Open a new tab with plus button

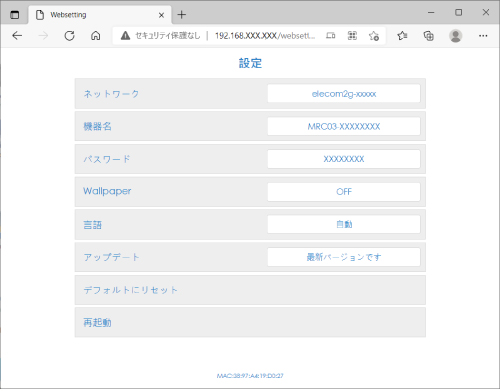(x=182, y=15)
